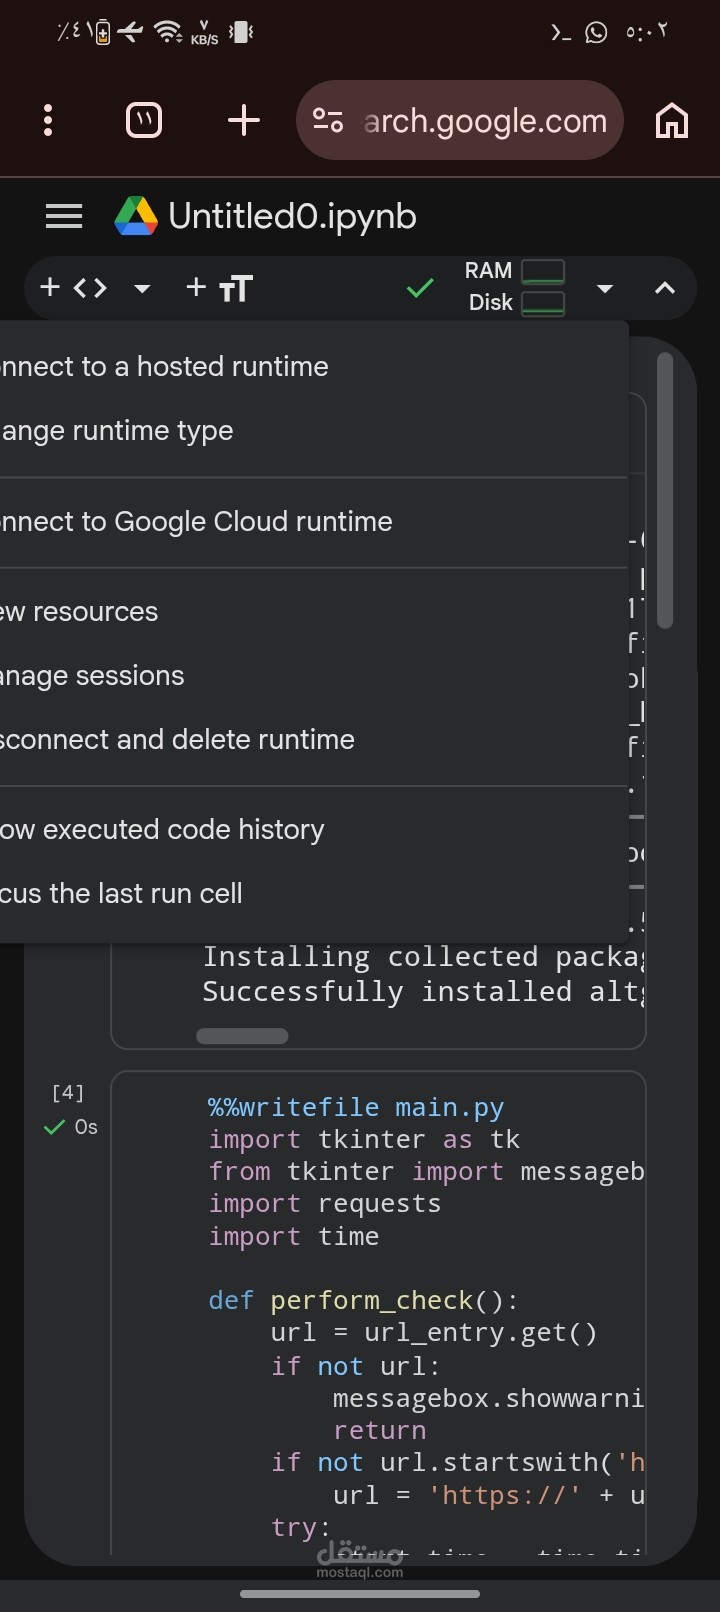
Task: Open the browser three-dot menu
Action: point(48,121)
